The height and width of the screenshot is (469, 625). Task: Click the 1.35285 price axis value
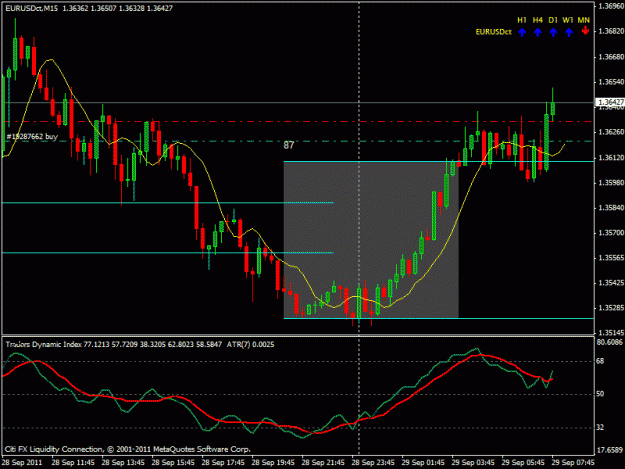pyautogui.click(x=611, y=308)
